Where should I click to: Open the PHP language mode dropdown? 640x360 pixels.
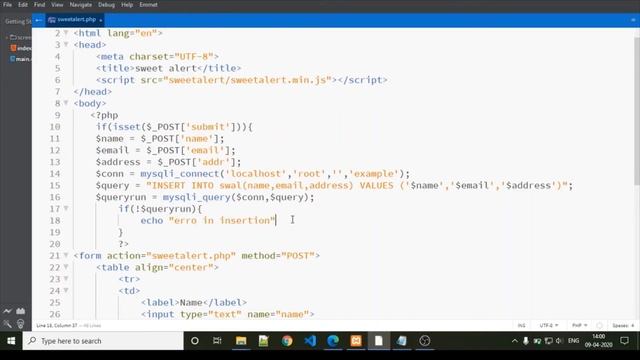580,326
